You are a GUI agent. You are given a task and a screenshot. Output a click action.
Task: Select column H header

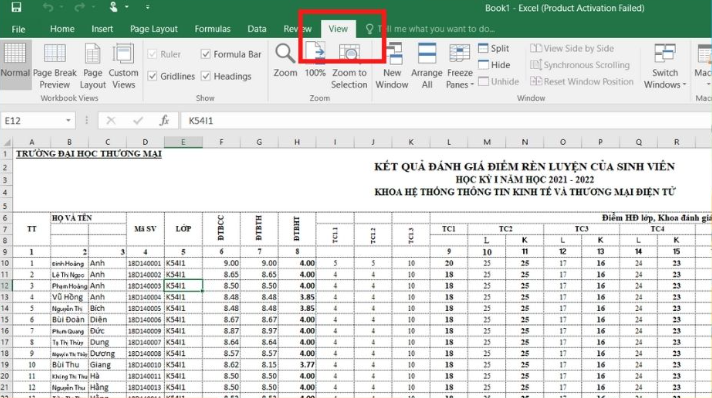point(297,142)
